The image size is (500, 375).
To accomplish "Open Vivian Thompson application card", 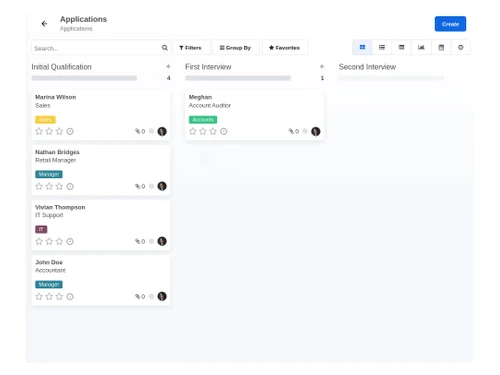I will [101, 225].
